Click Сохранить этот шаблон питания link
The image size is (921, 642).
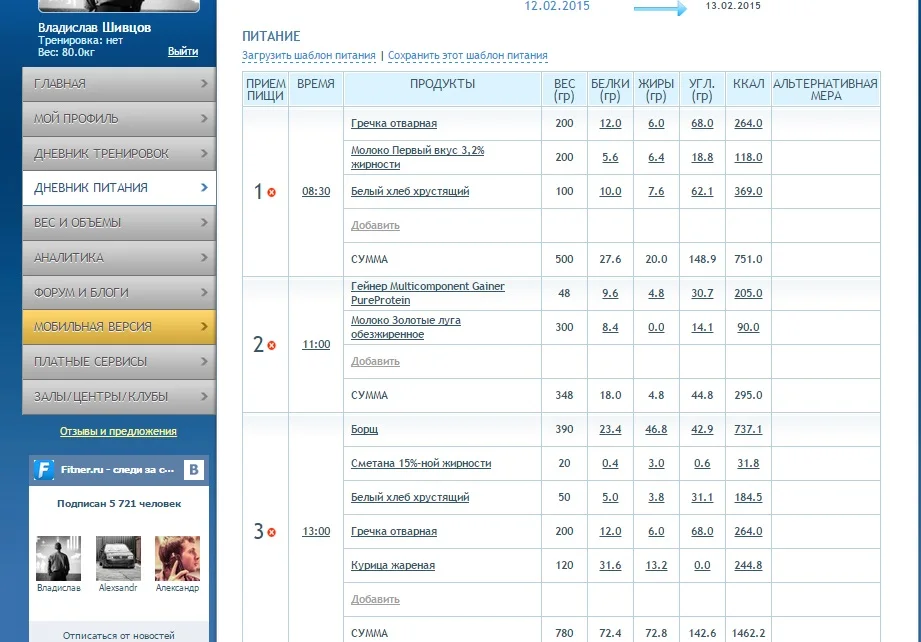pyautogui.click(x=468, y=55)
